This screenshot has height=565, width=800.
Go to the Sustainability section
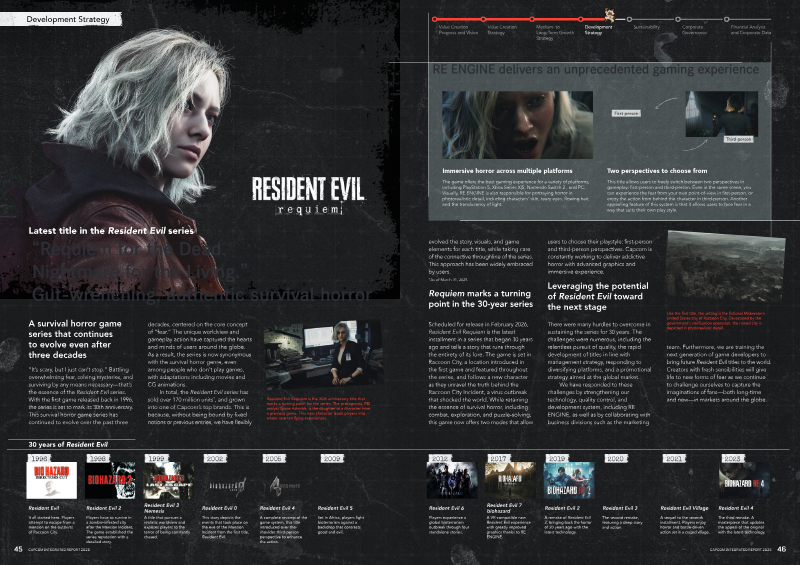click(x=646, y=27)
